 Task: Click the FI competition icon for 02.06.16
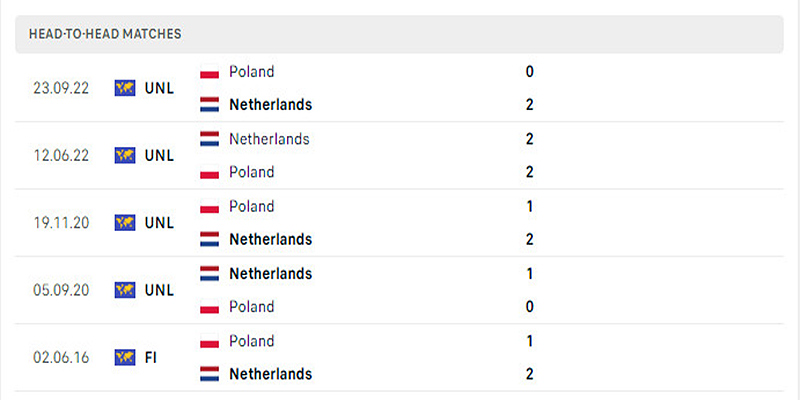click(x=125, y=357)
